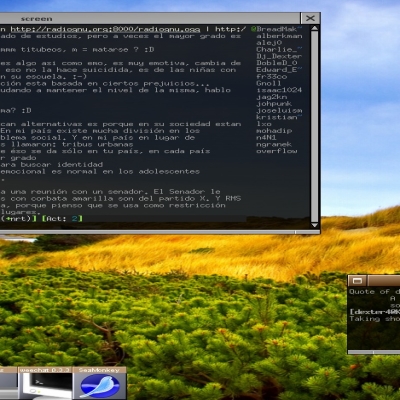Click the scrollbar down arrow in screen window
Screen dimensions: 400x400
pos(314,225)
